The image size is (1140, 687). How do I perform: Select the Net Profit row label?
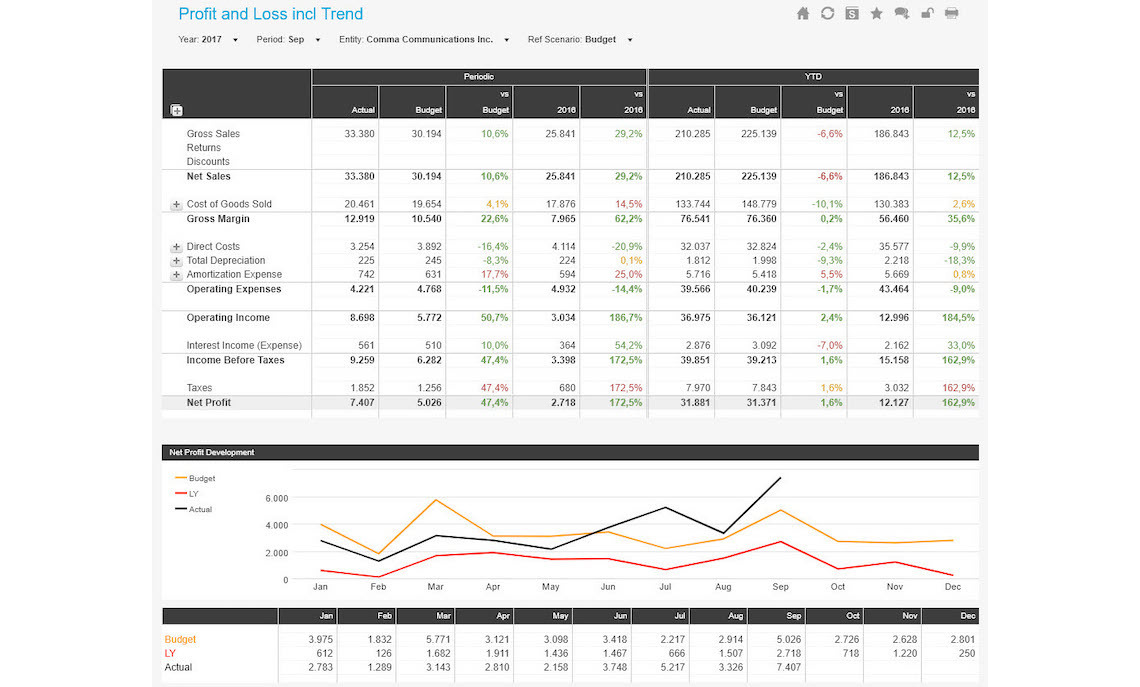[209, 402]
